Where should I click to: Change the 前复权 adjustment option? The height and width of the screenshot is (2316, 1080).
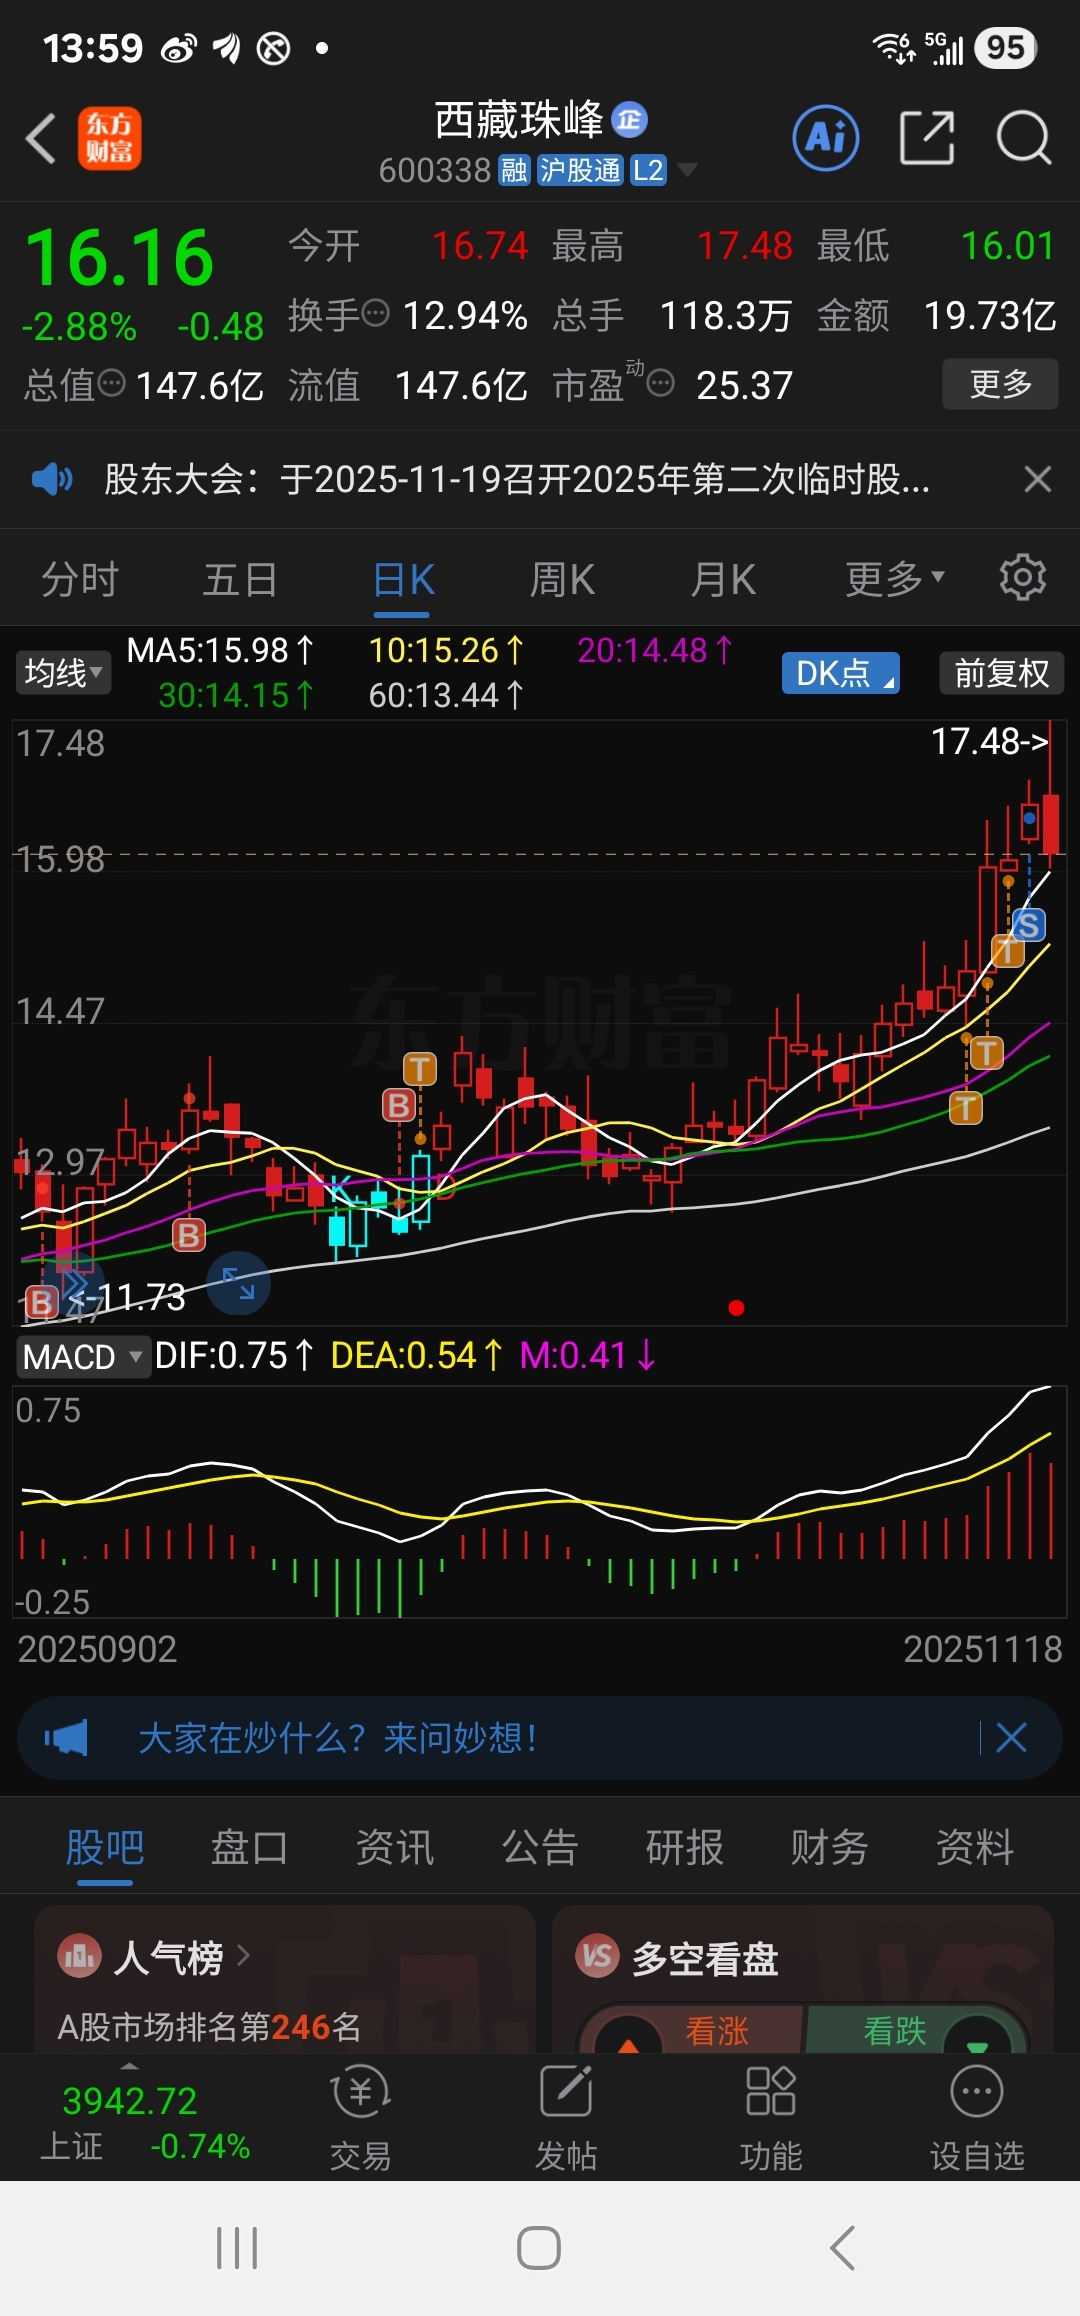tap(1002, 673)
